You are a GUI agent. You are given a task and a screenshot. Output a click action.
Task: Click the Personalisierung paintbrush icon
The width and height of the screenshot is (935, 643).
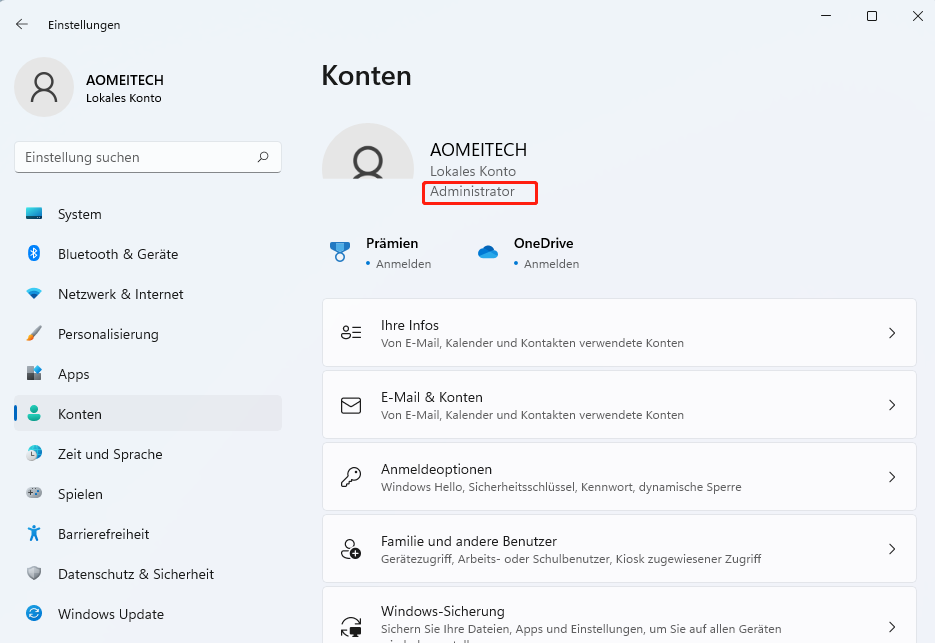tap(34, 334)
